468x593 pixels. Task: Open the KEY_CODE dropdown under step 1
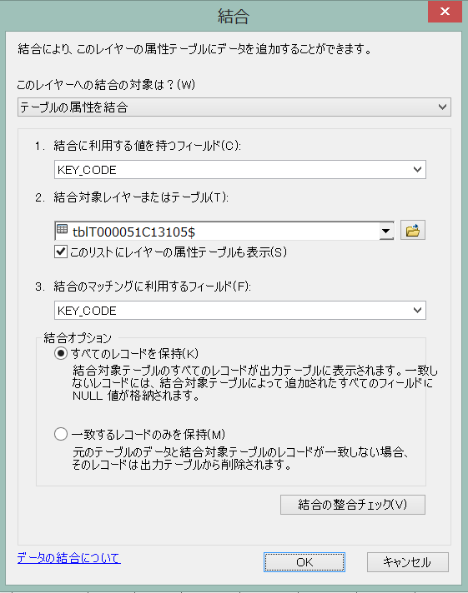(240, 169)
